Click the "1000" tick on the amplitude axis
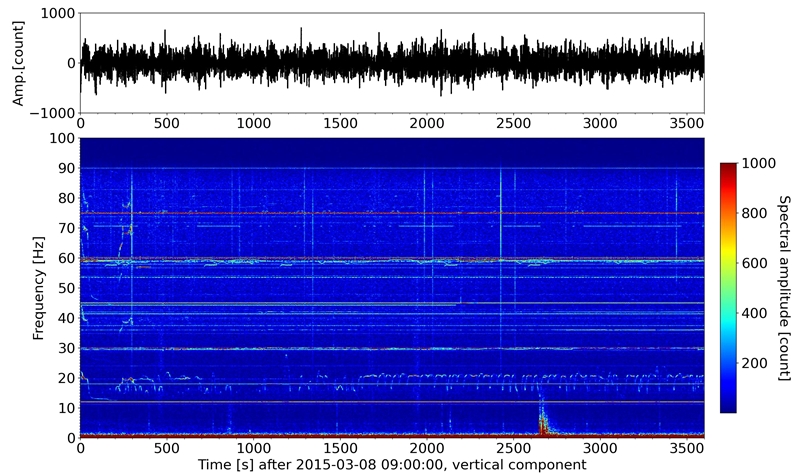Viewport: 800px width, 473px height. 58,14
